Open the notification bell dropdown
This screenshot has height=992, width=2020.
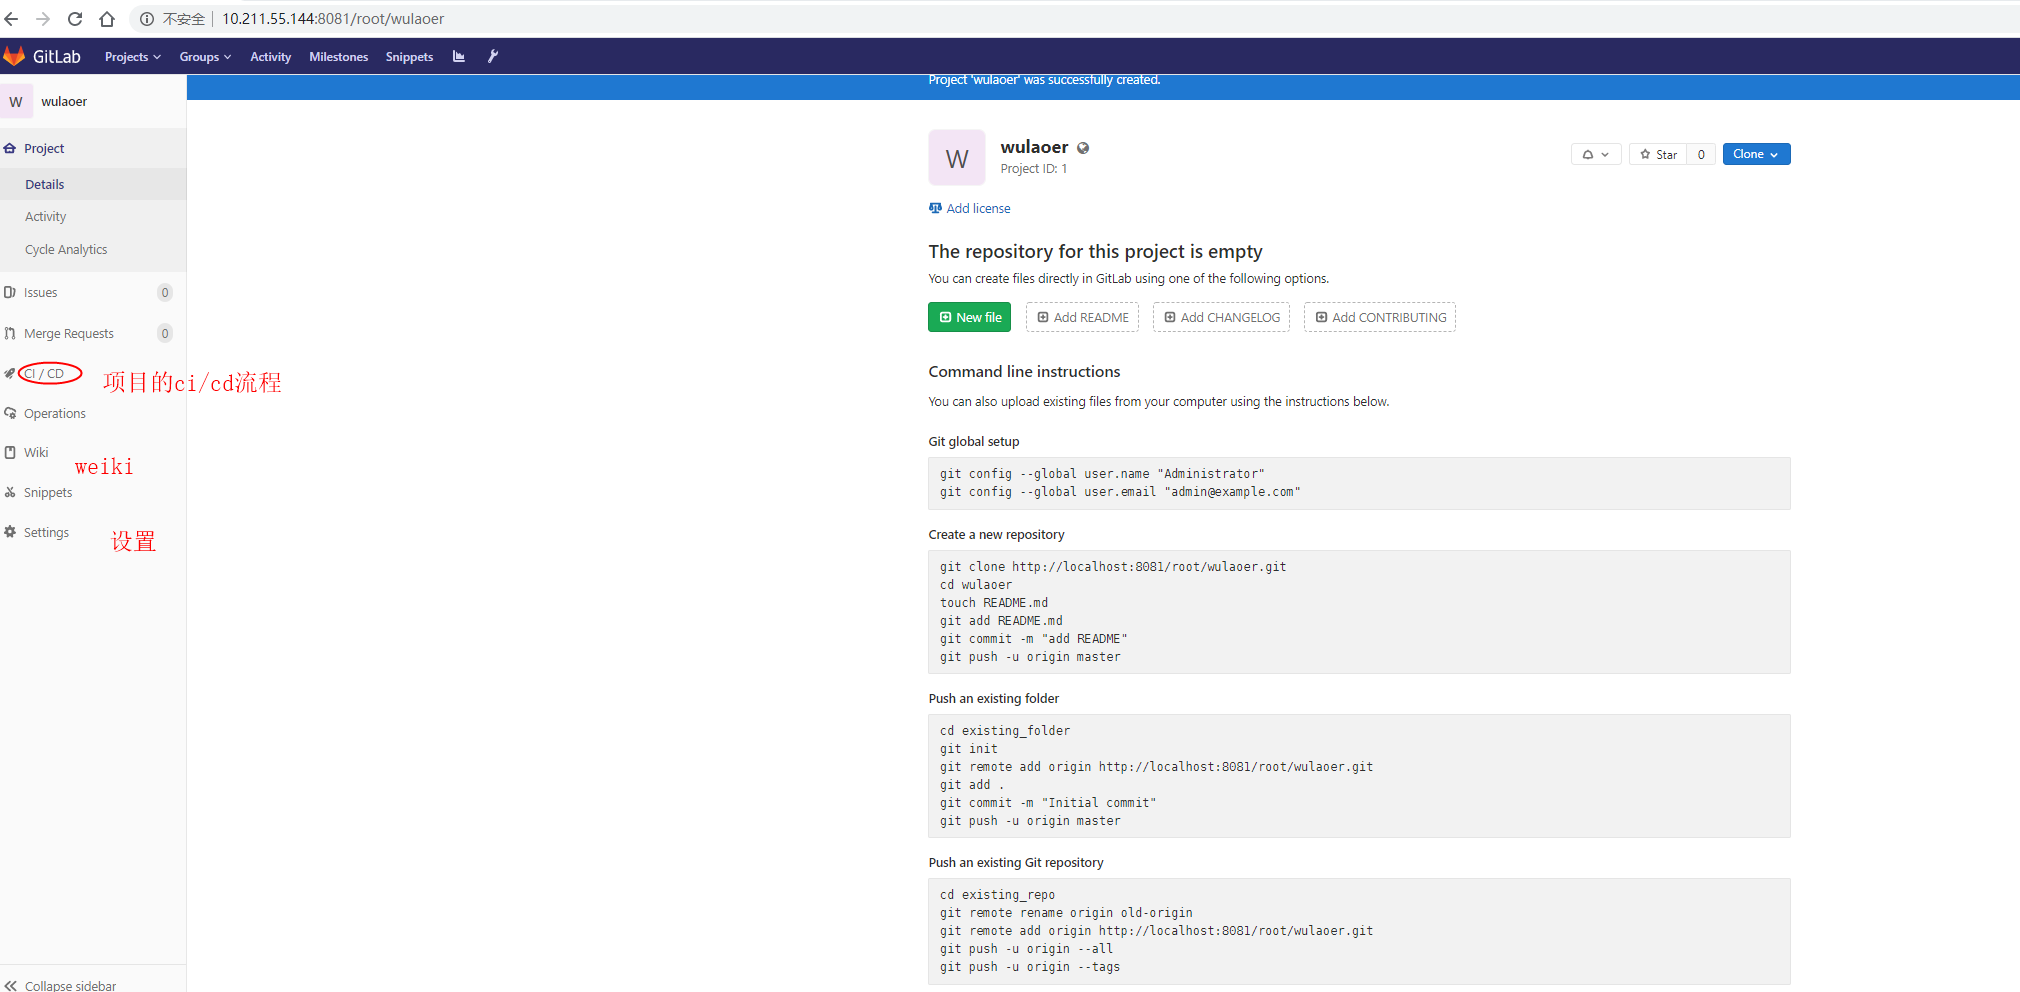1595,154
